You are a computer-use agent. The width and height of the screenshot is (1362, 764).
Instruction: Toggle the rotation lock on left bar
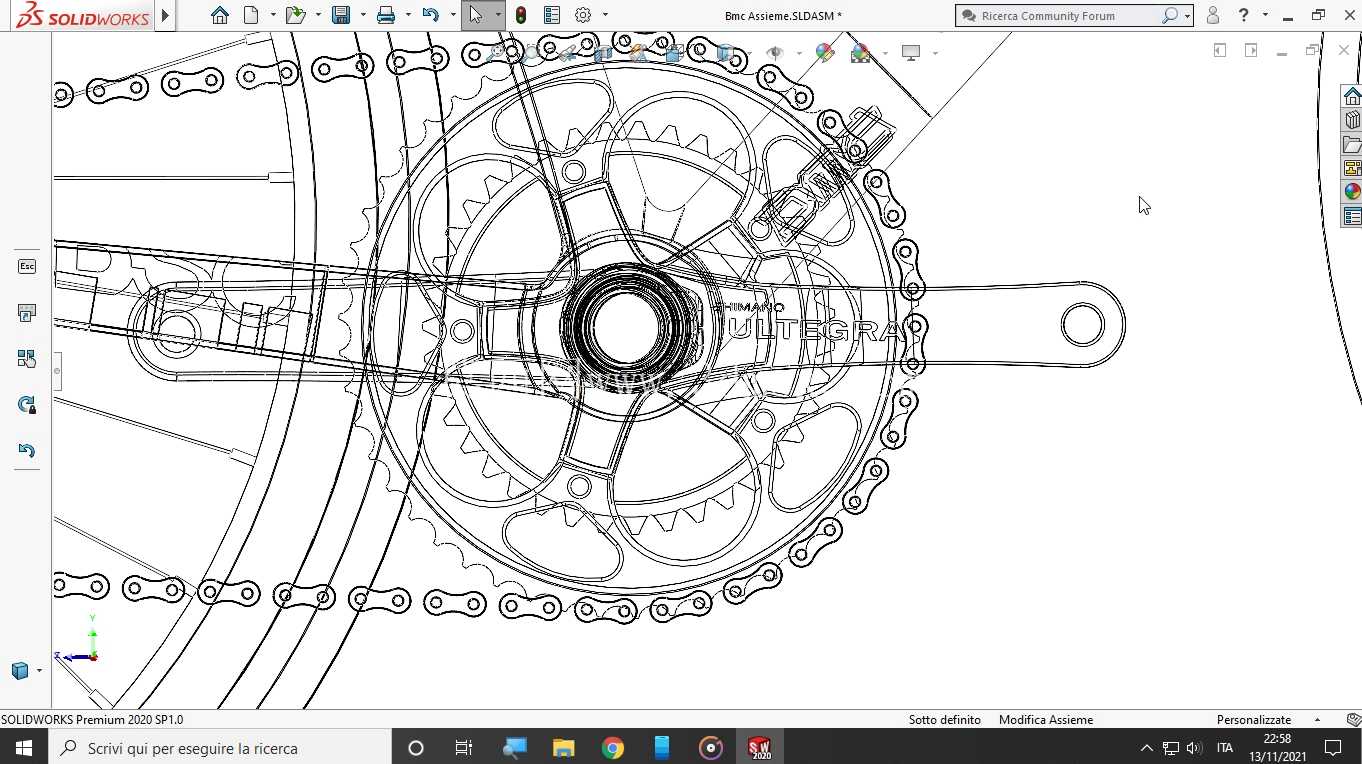pyautogui.click(x=27, y=404)
